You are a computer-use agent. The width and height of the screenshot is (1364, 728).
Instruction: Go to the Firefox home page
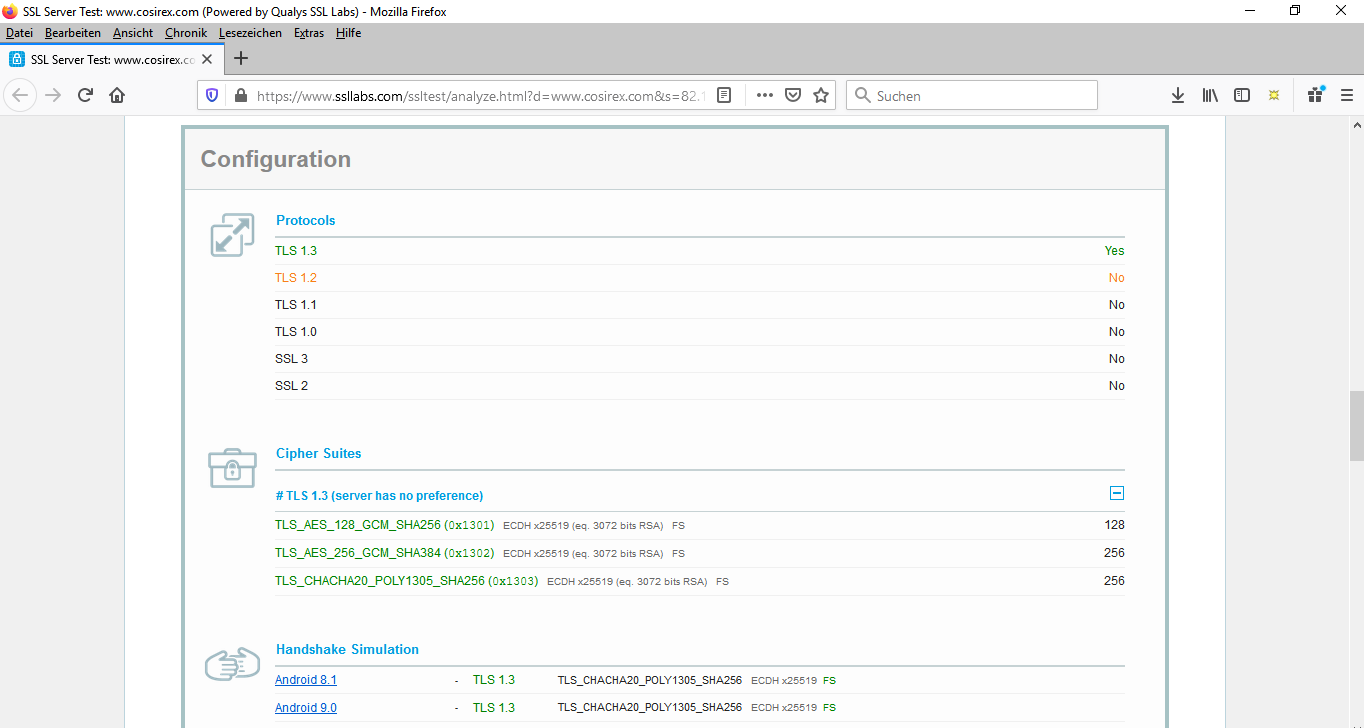pos(117,95)
